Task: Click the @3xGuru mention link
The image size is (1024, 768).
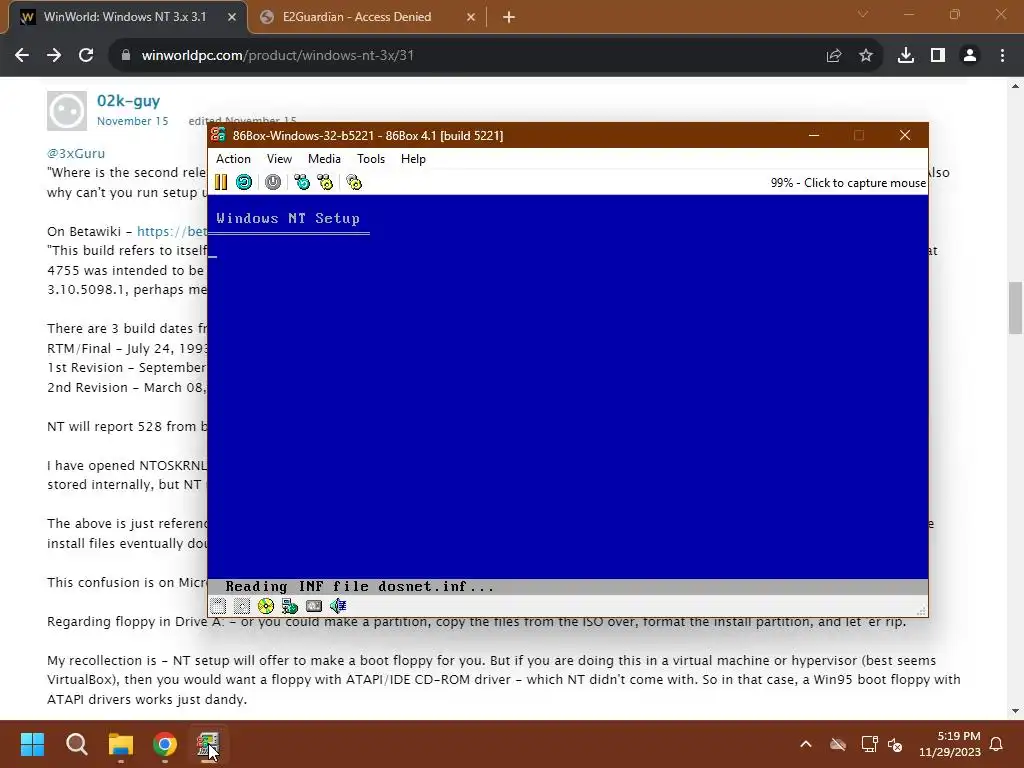Action: pyautogui.click(x=76, y=153)
